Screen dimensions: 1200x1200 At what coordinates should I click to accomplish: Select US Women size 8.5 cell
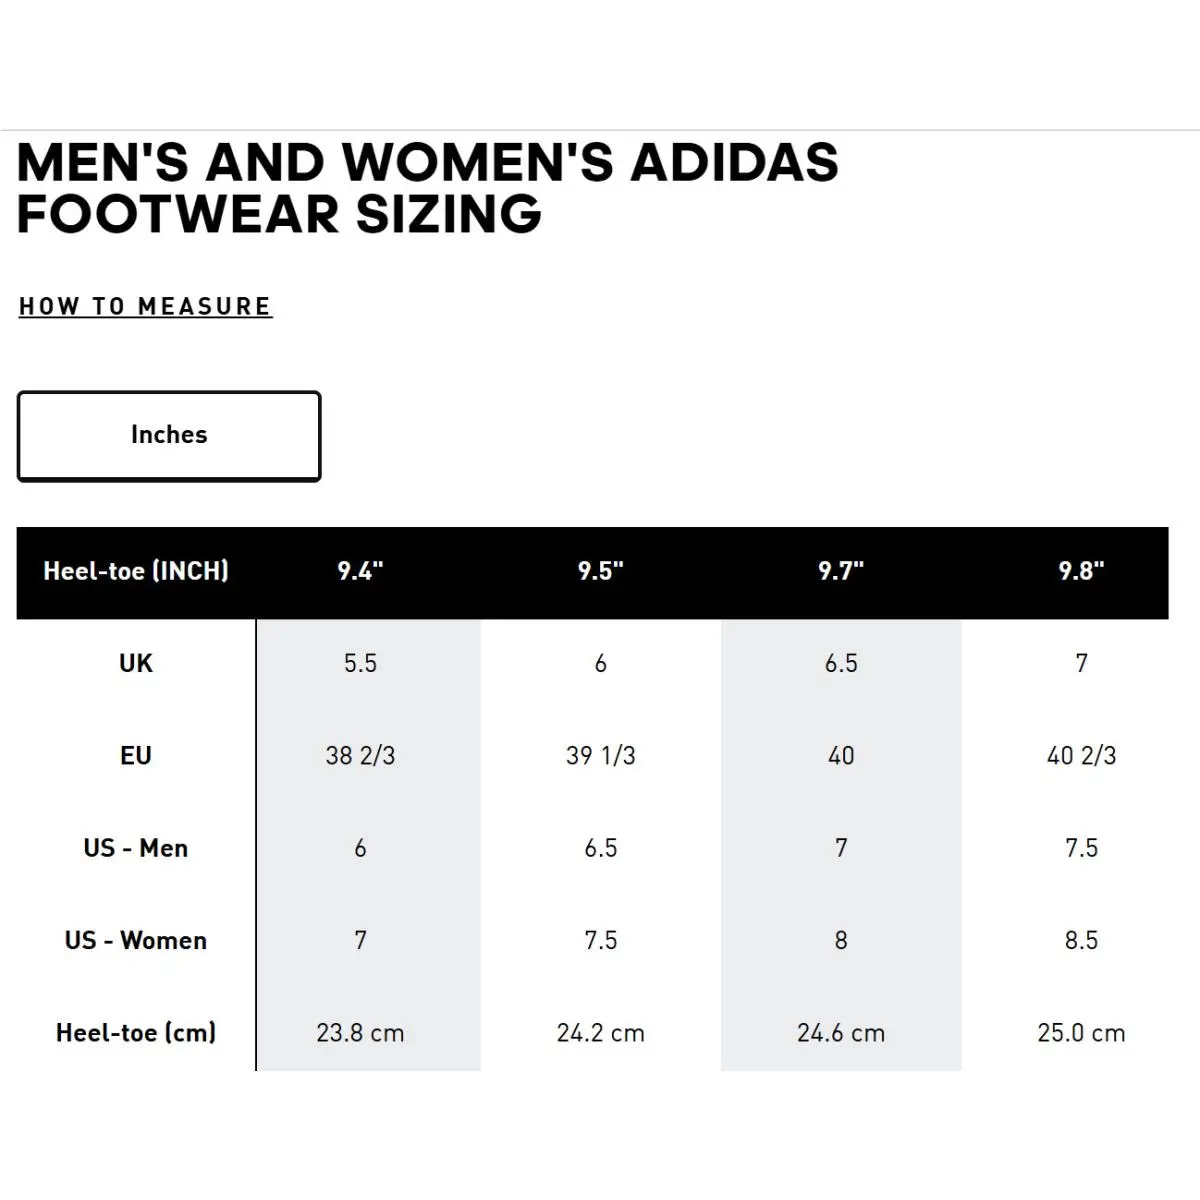tap(1081, 940)
